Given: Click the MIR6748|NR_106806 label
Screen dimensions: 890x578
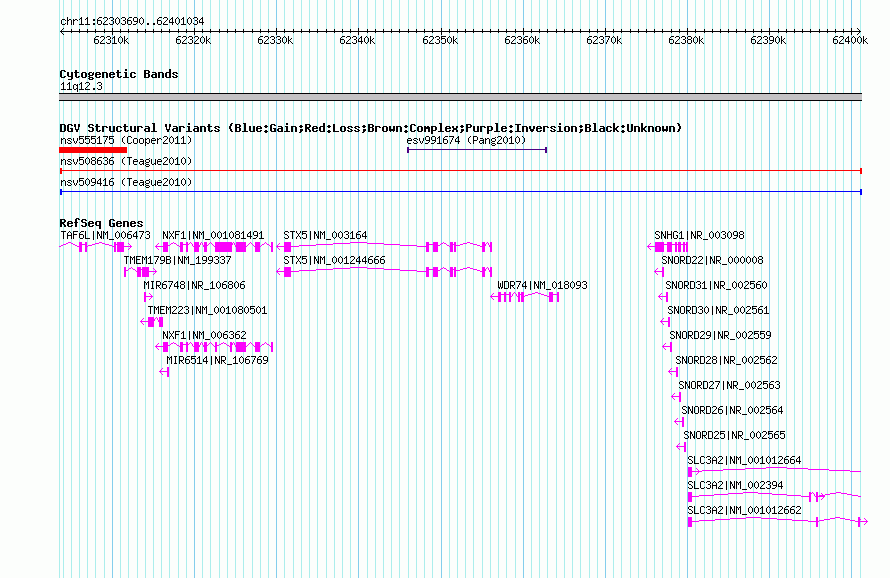Looking at the screenshot, I should coord(194,285).
